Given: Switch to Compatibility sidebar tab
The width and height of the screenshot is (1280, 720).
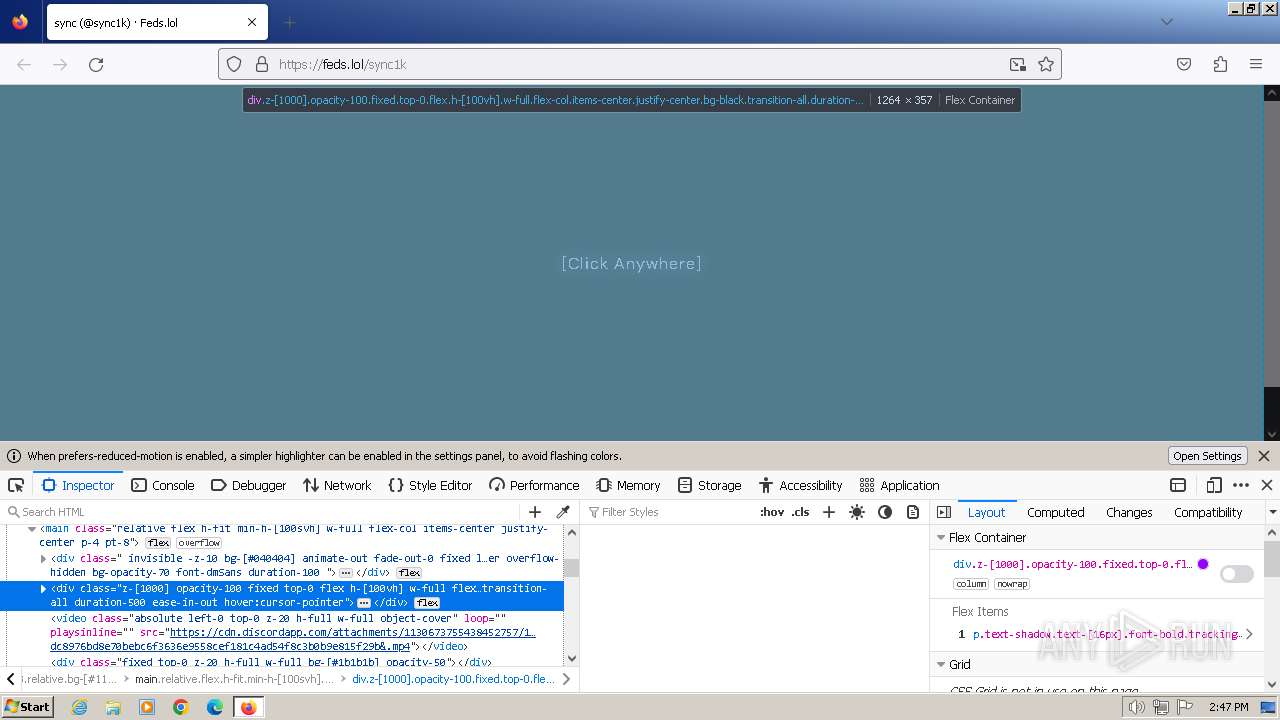Looking at the screenshot, I should click(x=1208, y=512).
